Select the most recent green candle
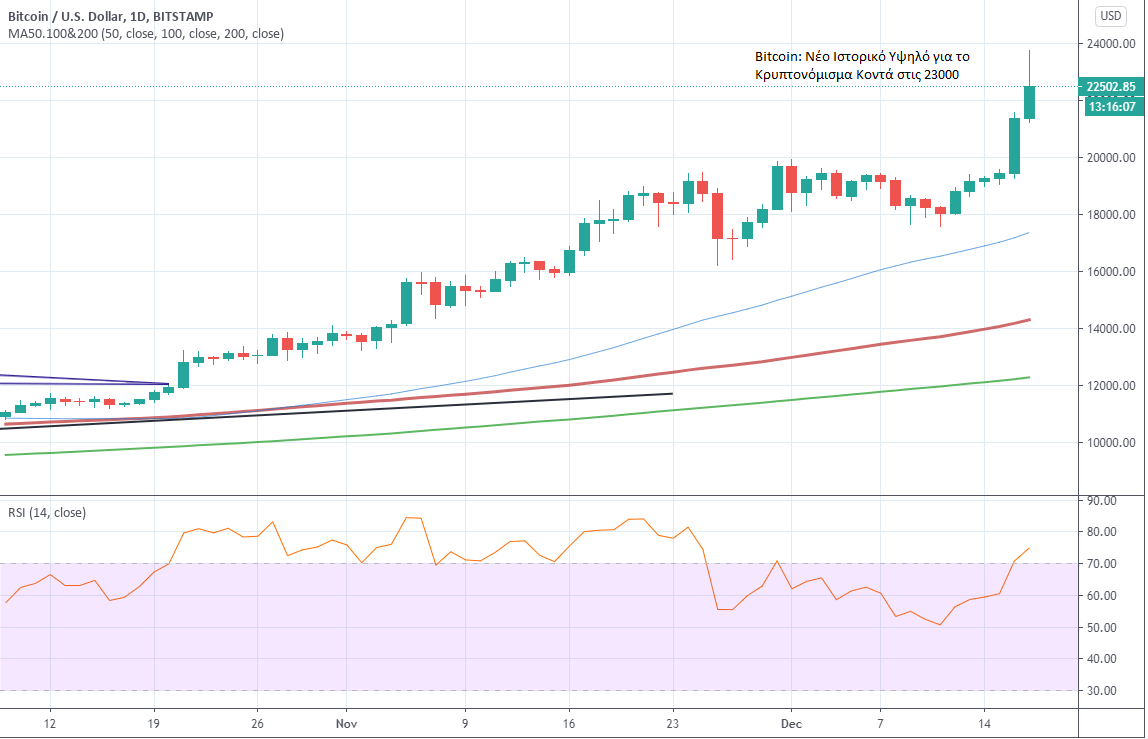The width and height of the screenshot is (1148, 739). click(x=1029, y=102)
